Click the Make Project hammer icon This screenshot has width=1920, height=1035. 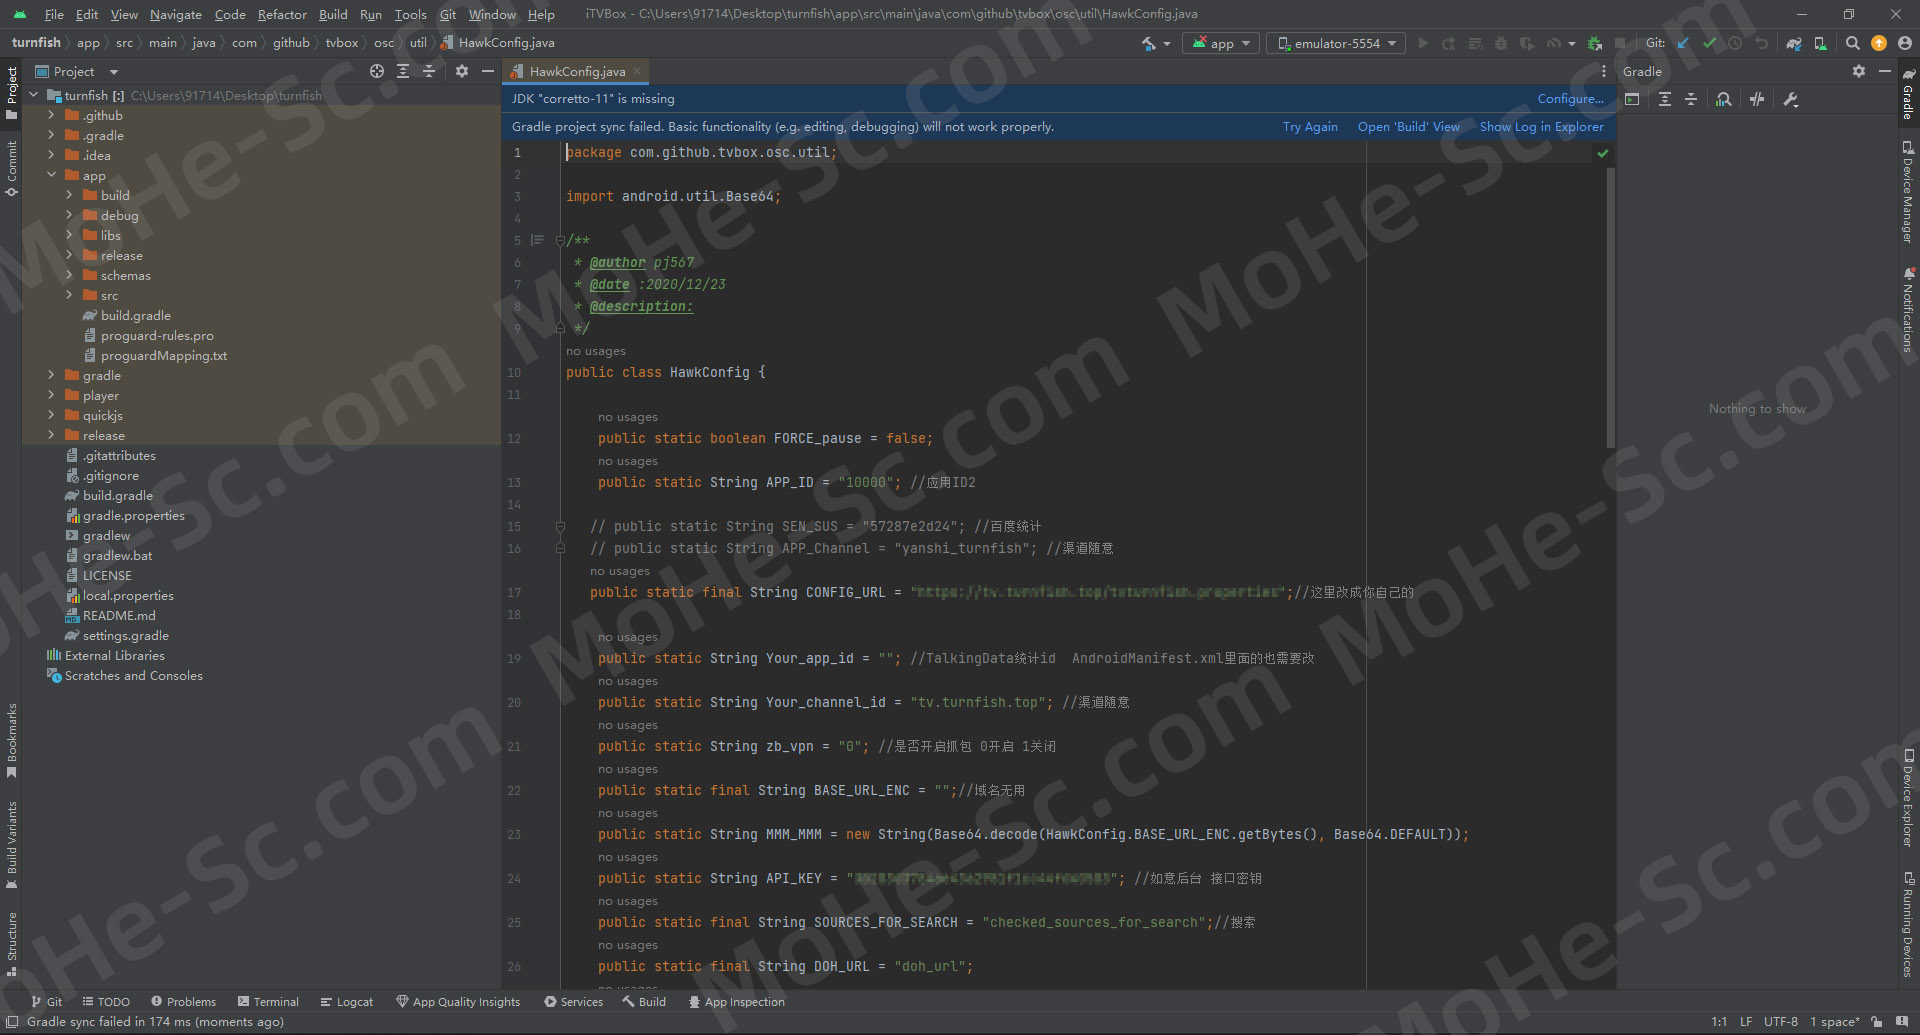click(1149, 43)
